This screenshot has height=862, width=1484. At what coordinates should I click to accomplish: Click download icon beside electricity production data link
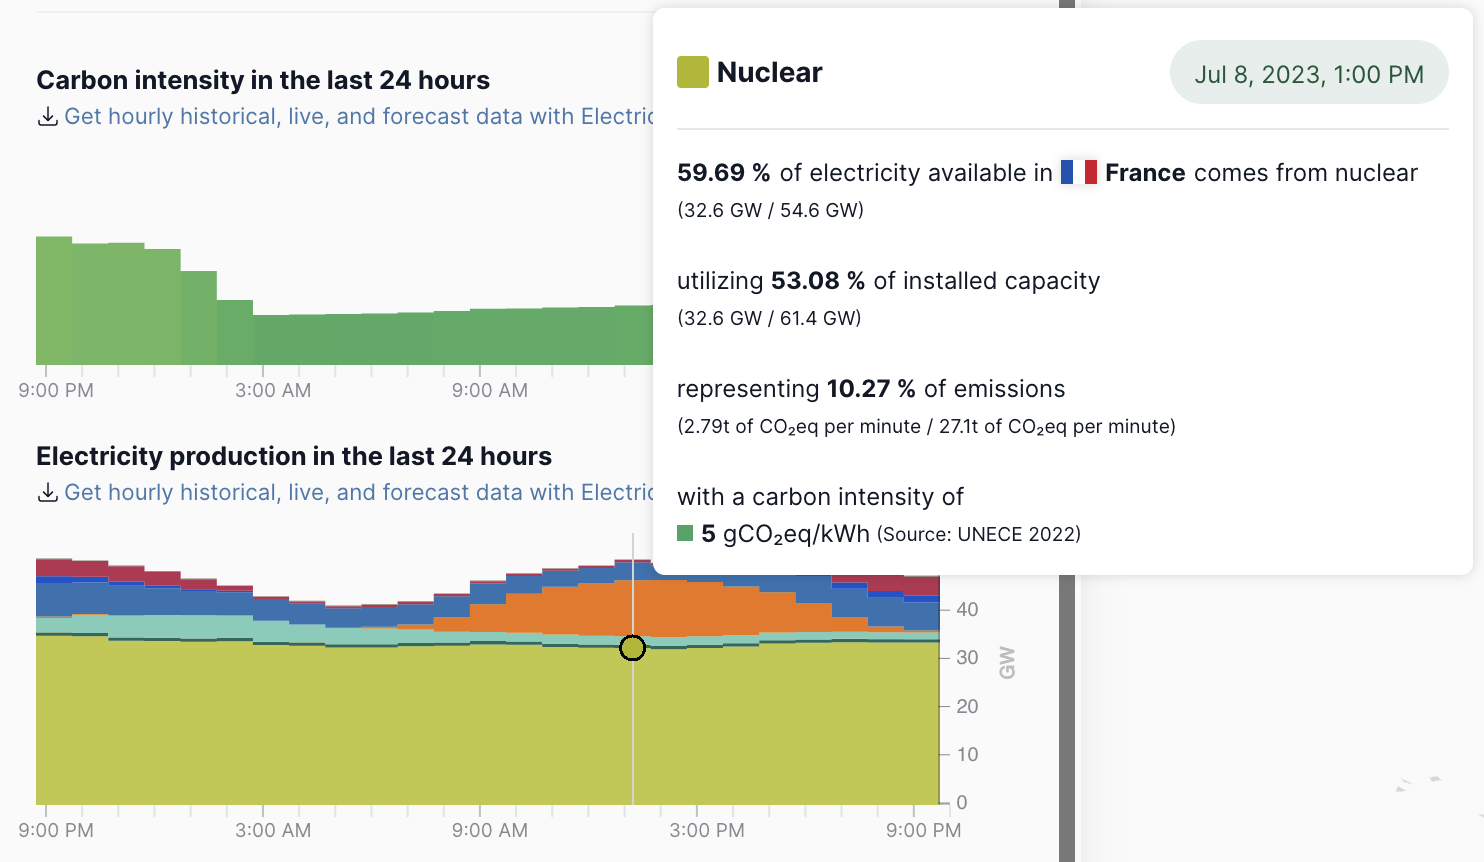point(47,493)
